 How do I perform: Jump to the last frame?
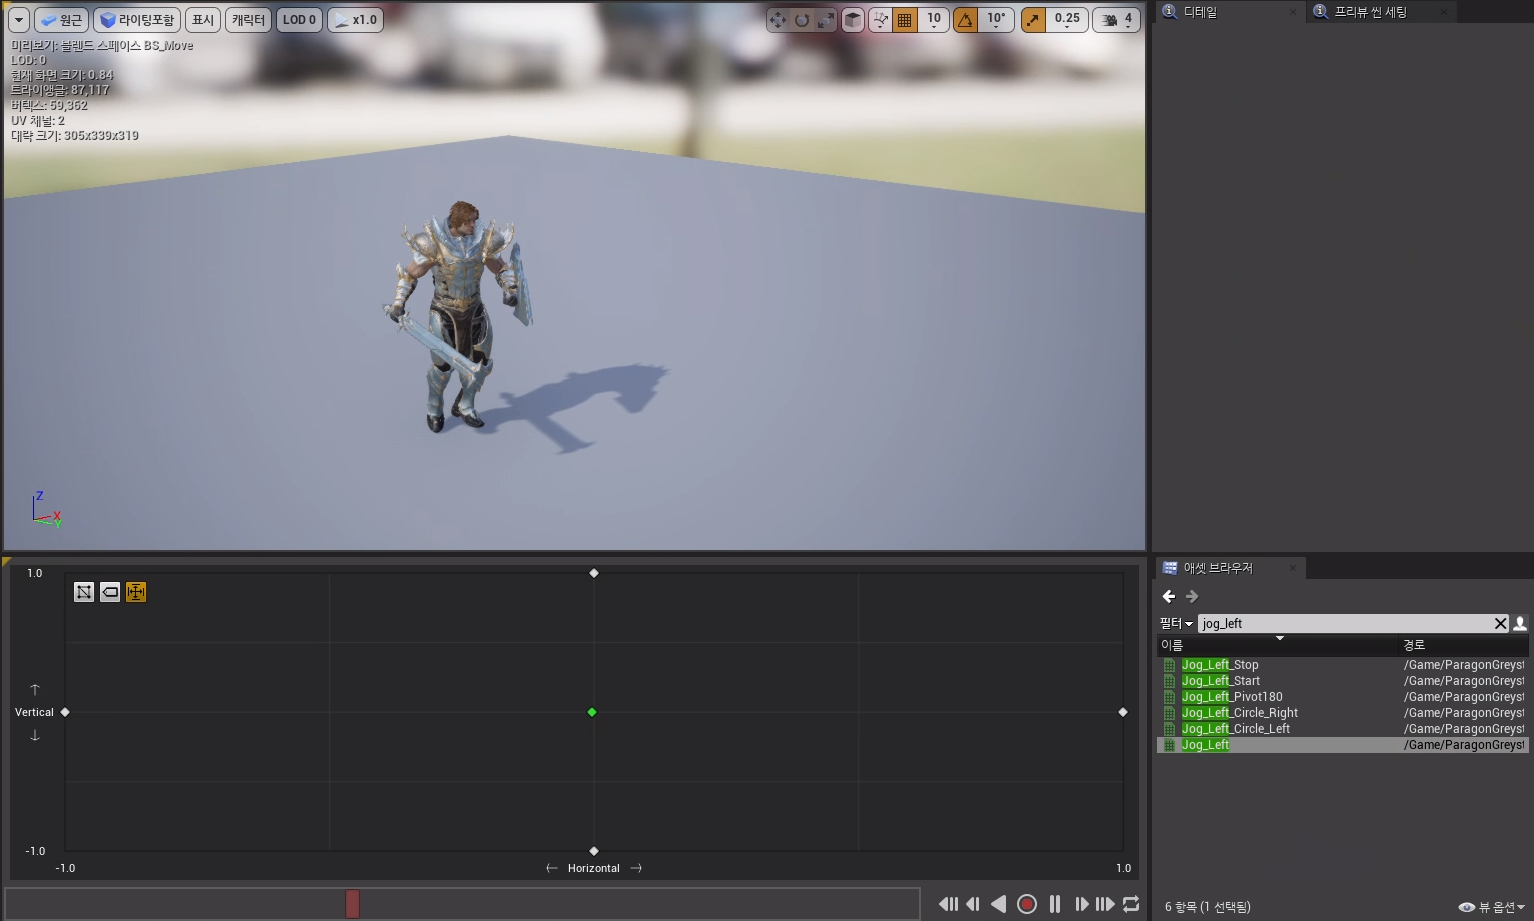click(1105, 904)
